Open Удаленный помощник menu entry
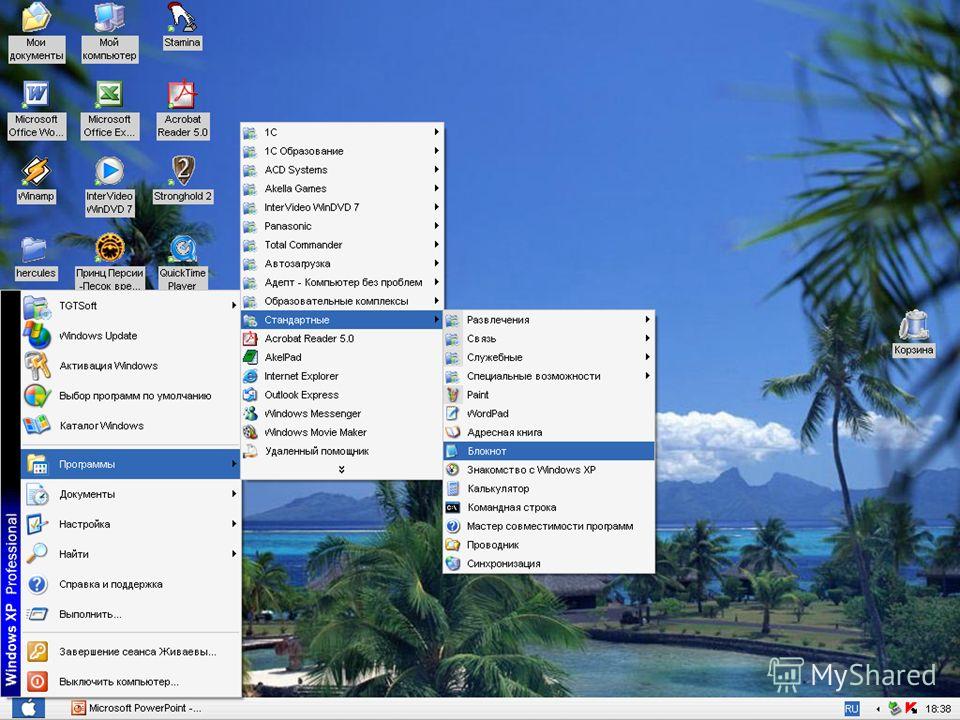 [342, 451]
